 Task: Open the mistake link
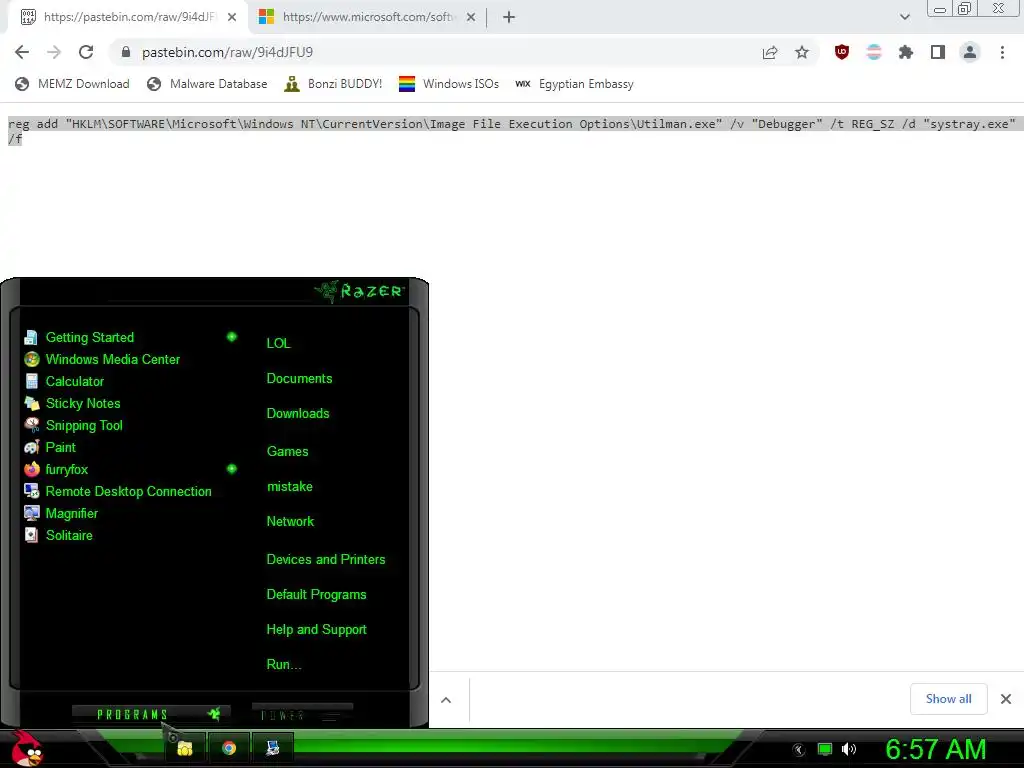pos(289,487)
